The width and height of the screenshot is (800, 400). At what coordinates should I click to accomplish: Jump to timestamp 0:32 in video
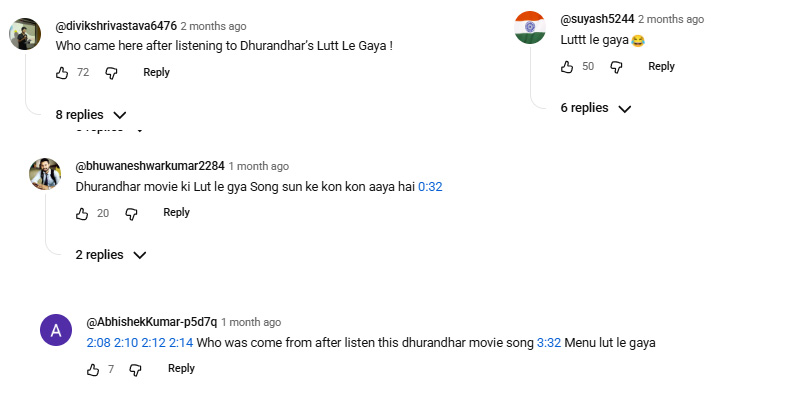click(x=430, y=186)
